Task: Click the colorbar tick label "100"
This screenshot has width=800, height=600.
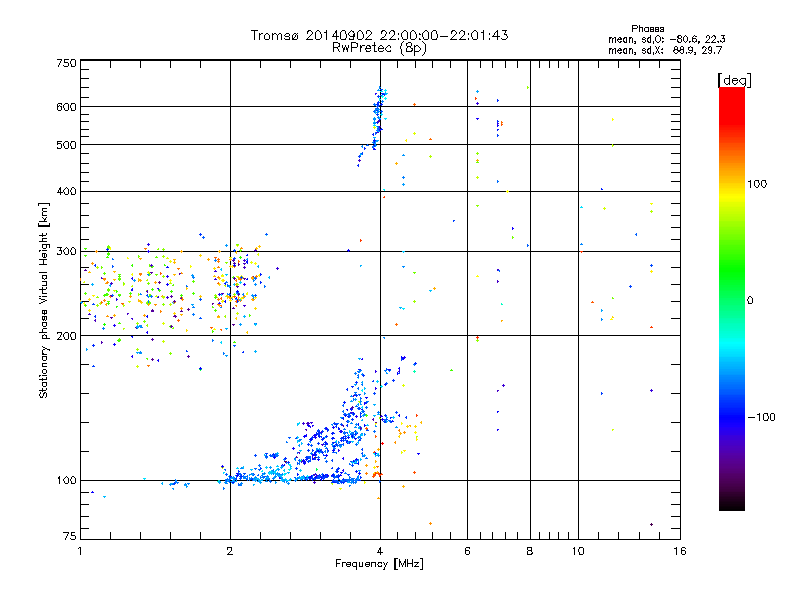Action: 757,184
